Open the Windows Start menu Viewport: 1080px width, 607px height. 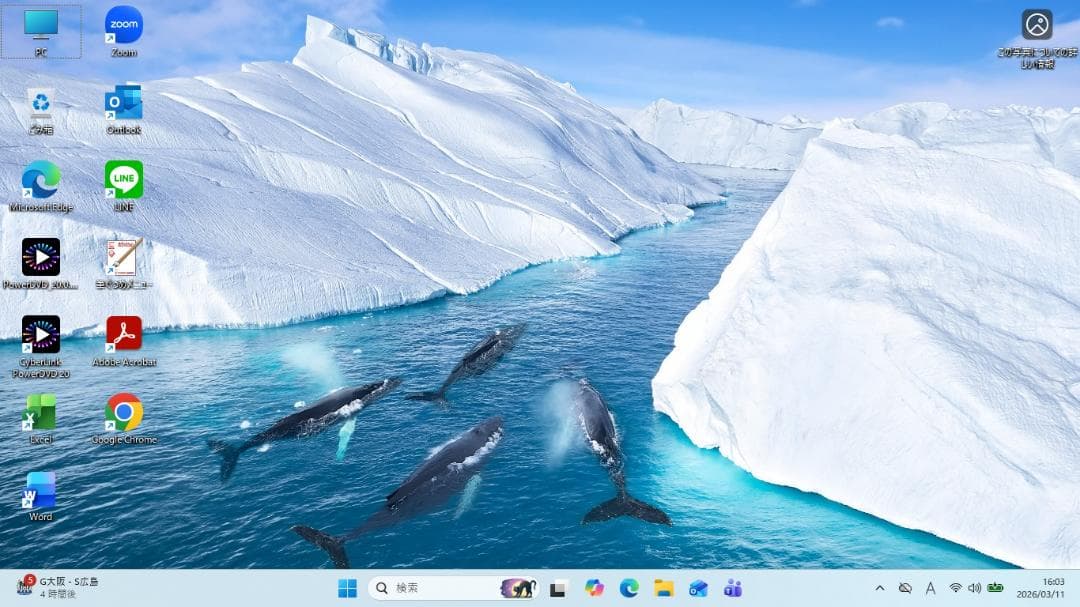(x=347, y=588)
